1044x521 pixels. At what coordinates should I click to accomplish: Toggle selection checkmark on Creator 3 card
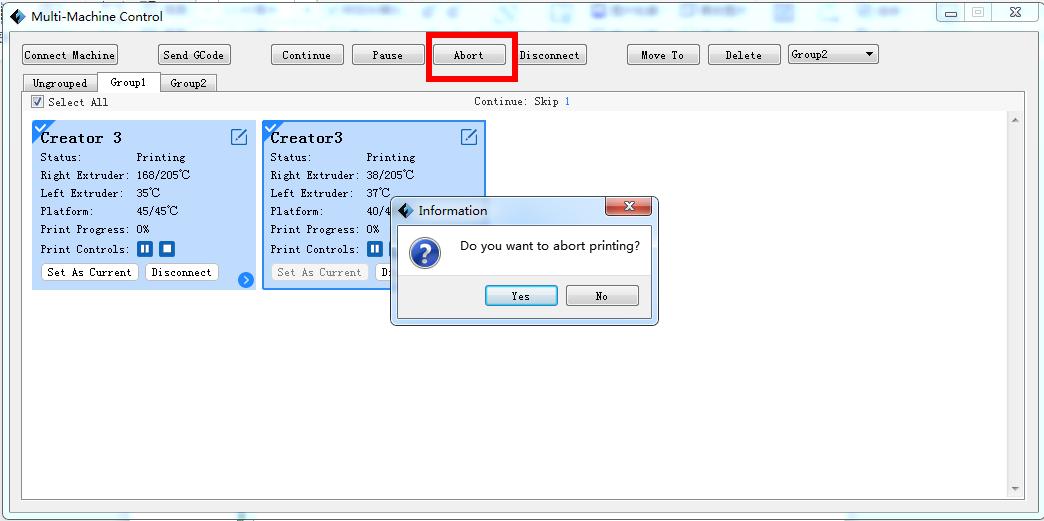click(40, 128)
